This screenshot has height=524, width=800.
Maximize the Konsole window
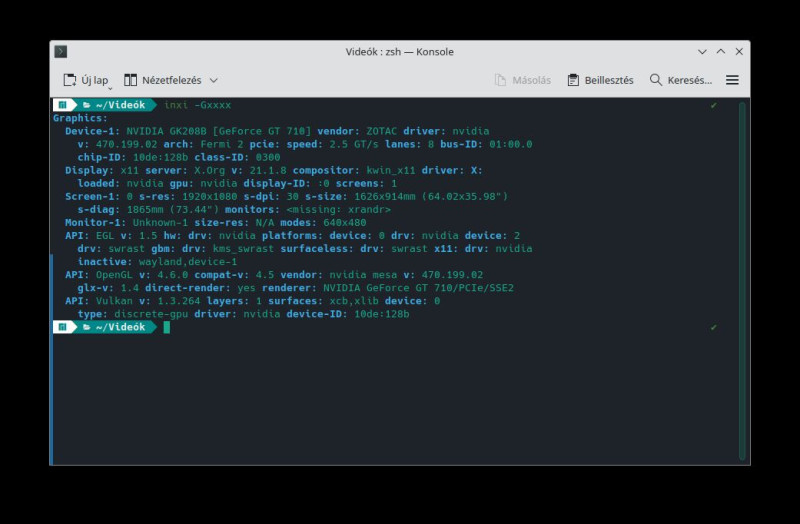click(720, 52)
